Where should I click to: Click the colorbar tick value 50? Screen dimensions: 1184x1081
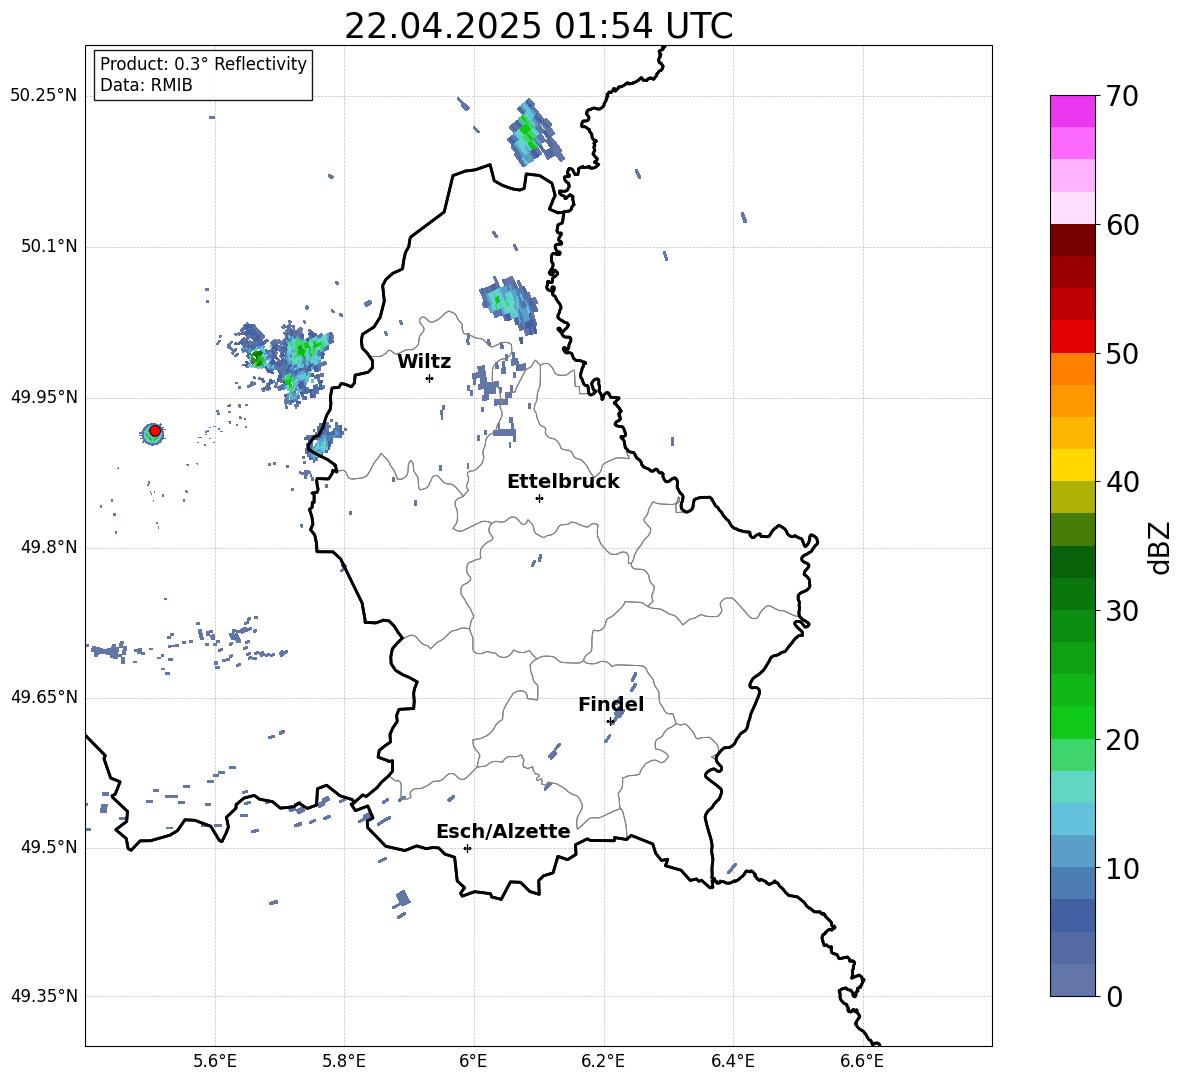[1122, 354]
